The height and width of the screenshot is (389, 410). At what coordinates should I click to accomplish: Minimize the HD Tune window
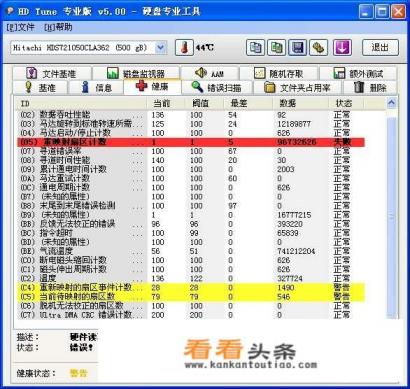tap(366, 12)
